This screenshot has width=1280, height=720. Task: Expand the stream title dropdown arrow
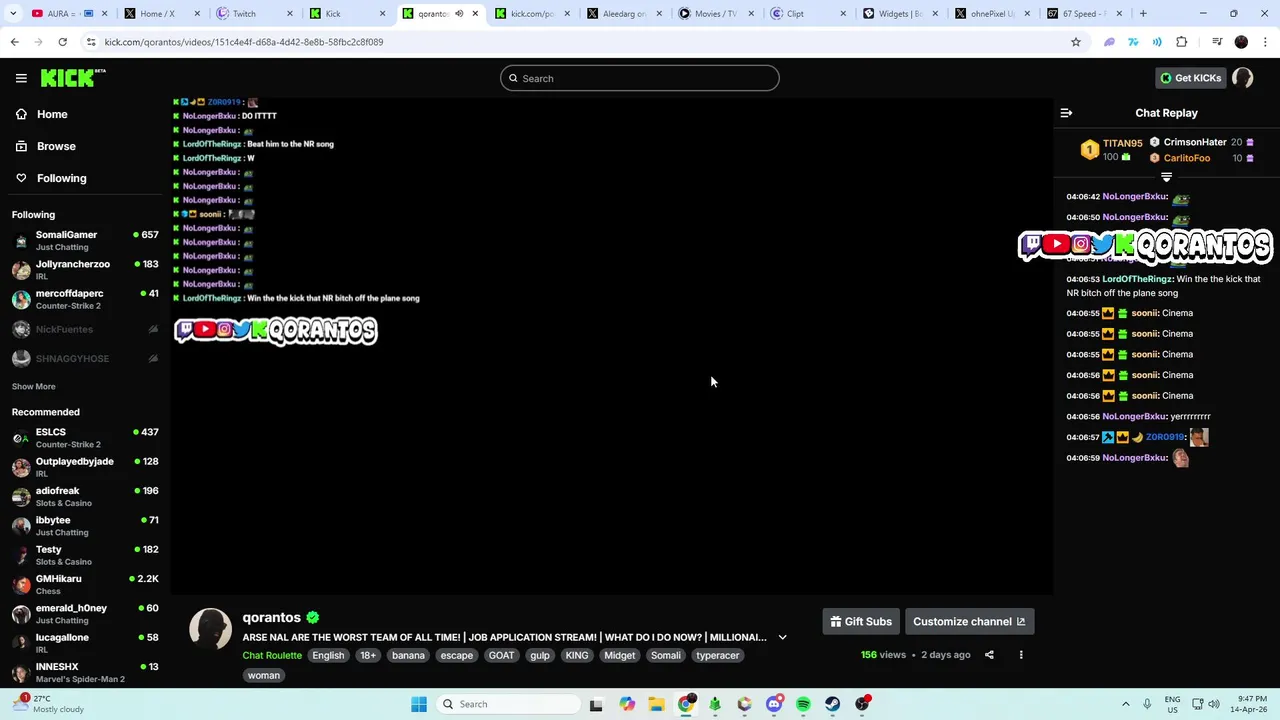point(782,637)
